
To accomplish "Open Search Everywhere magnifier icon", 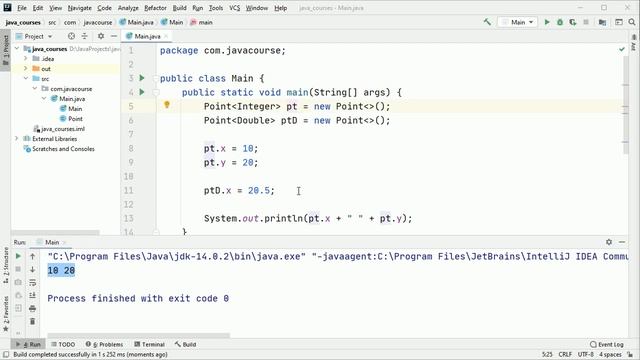I will (632, 22).
